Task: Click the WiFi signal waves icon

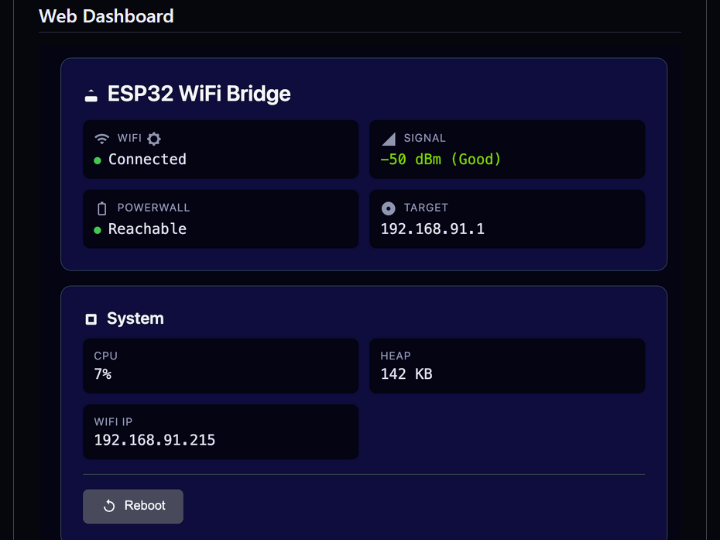Action: (x=101, y=139)
